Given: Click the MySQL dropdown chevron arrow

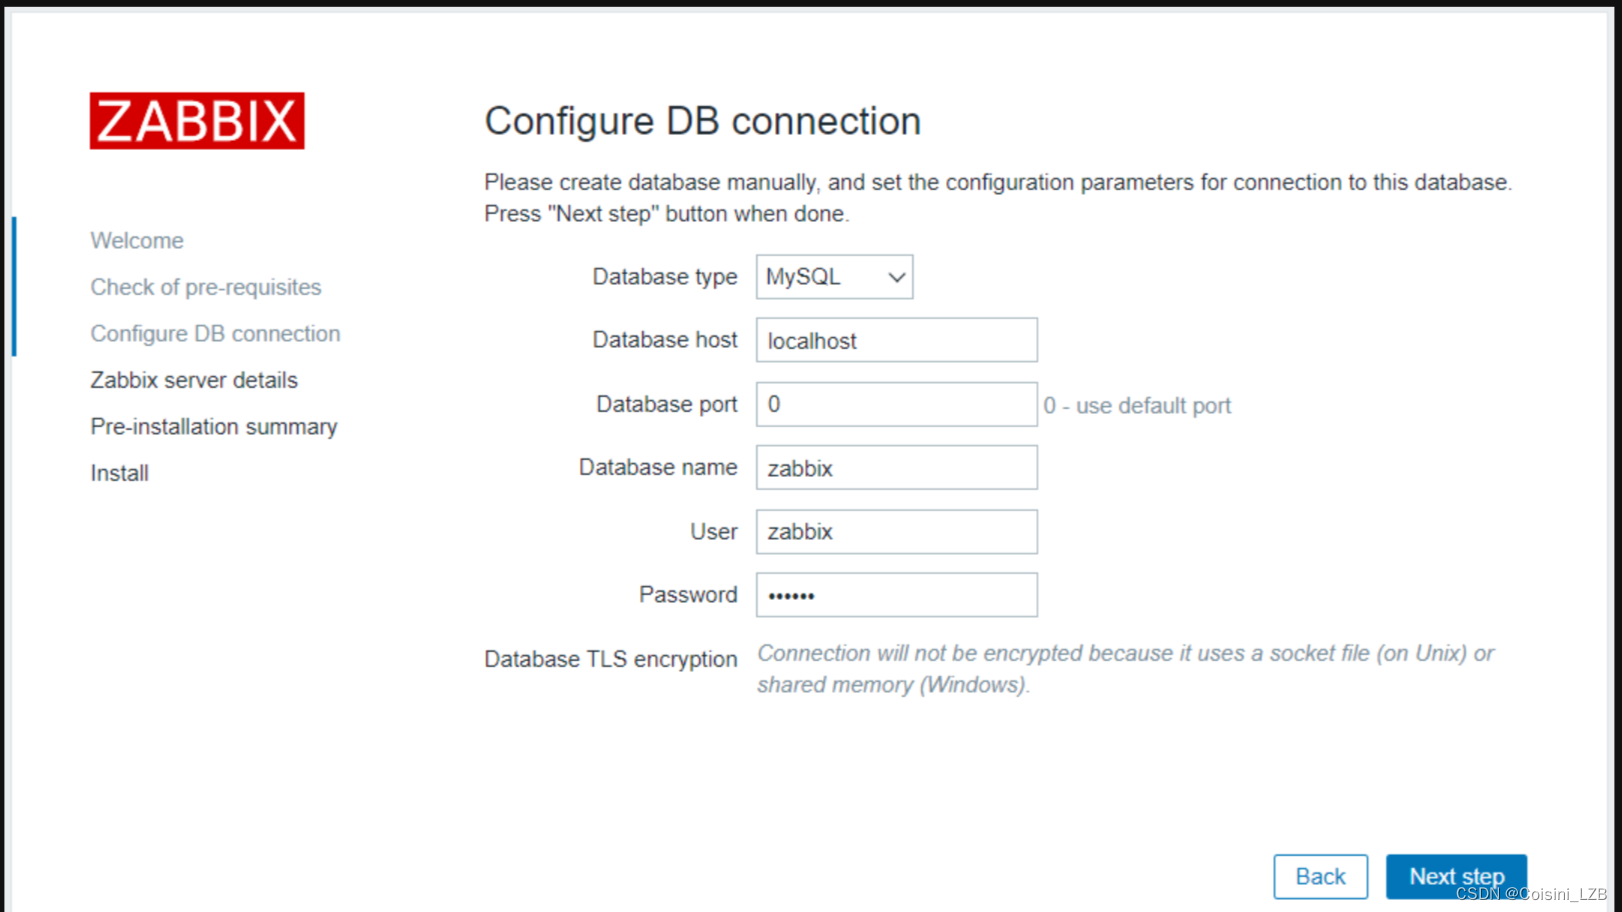Looking at the screenshot, I should tap(896, 278).
